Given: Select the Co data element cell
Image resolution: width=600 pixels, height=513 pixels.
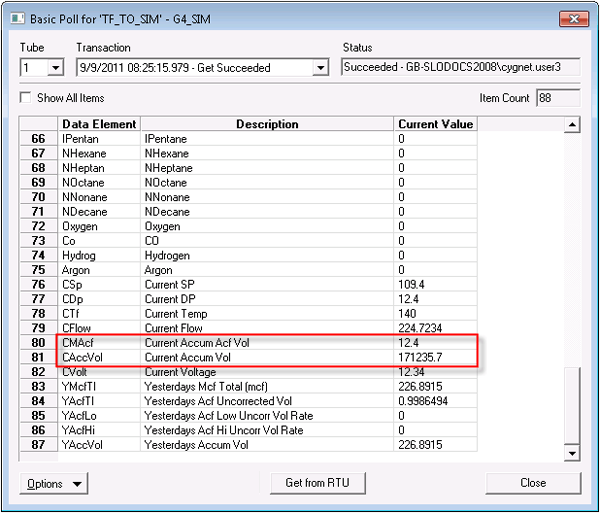Looking at the screenshot, I should click(x=99, y=241).
